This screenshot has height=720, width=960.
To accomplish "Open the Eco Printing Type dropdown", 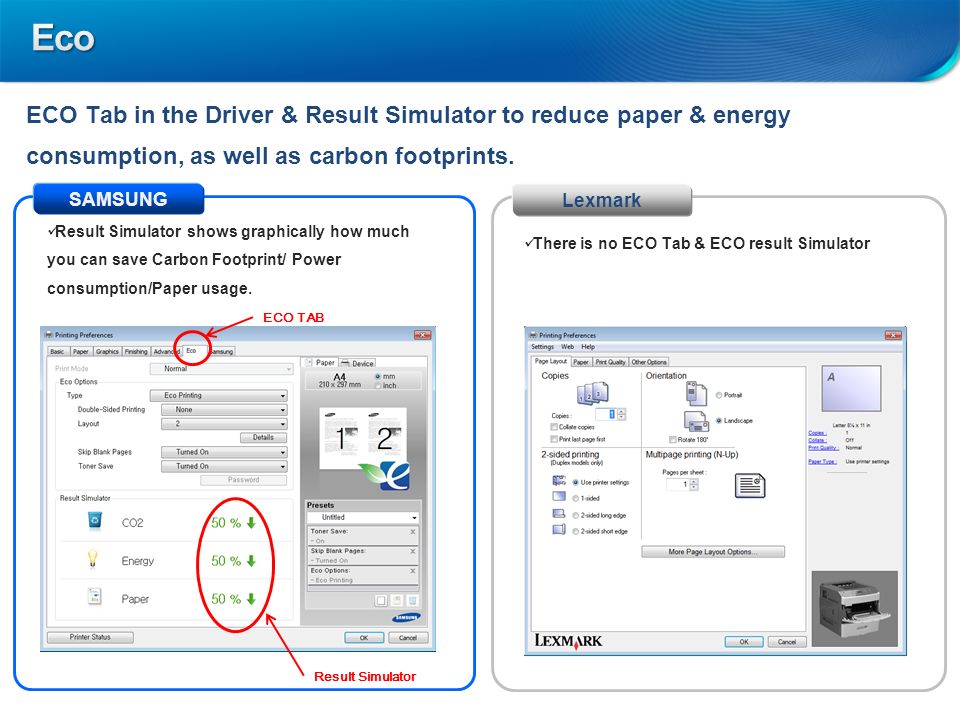I will (219, 396).
